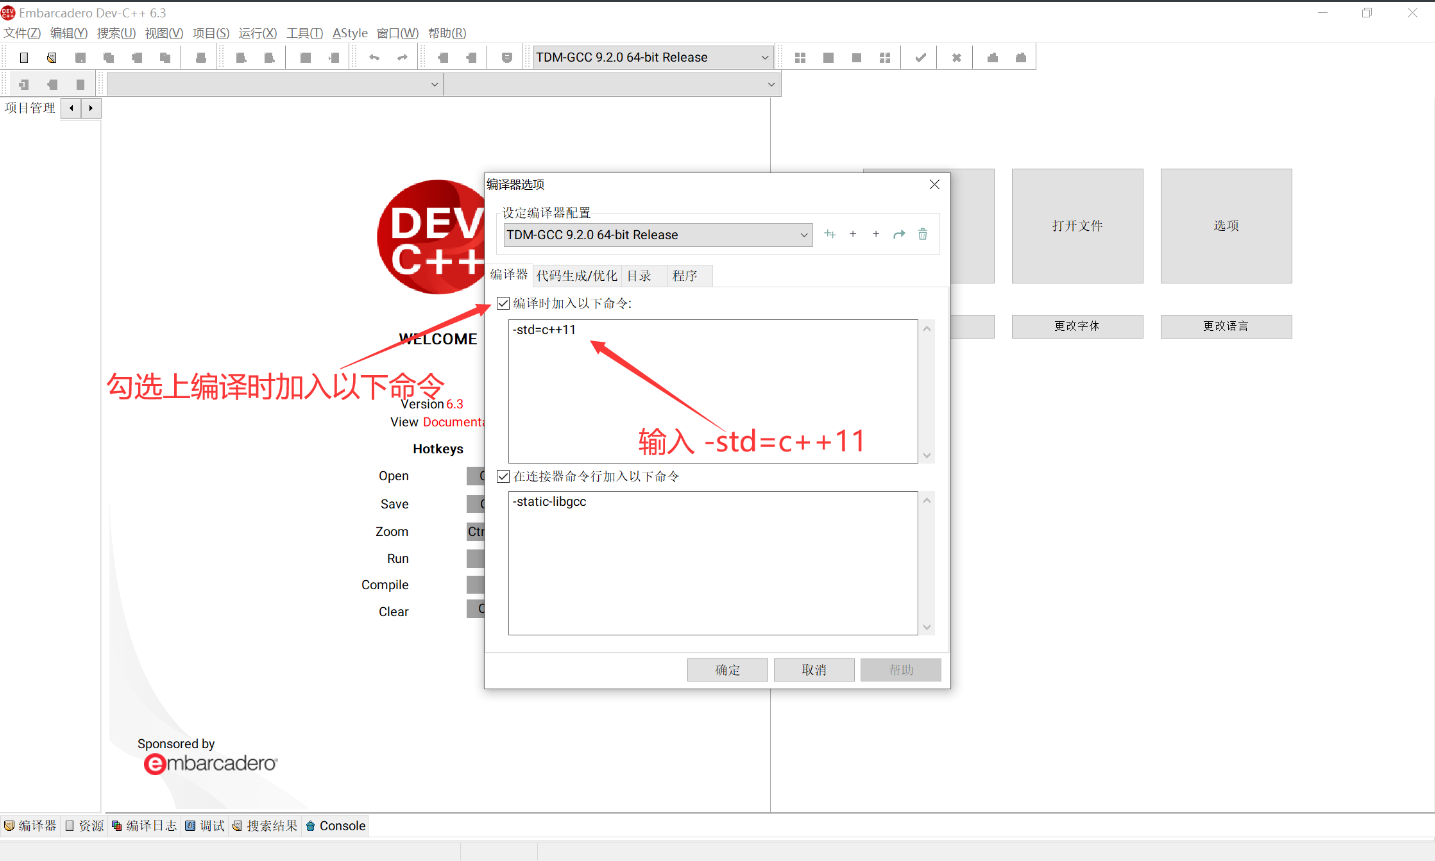Click the four-square grid icon in toolbar
The image size is (1435, 861).
pyautogui.click(x=800, y=58)
